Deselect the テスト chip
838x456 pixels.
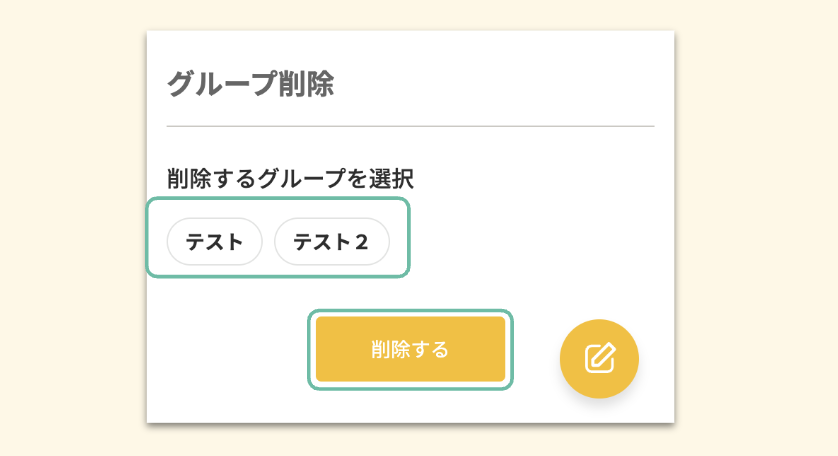tap(214, 242)
